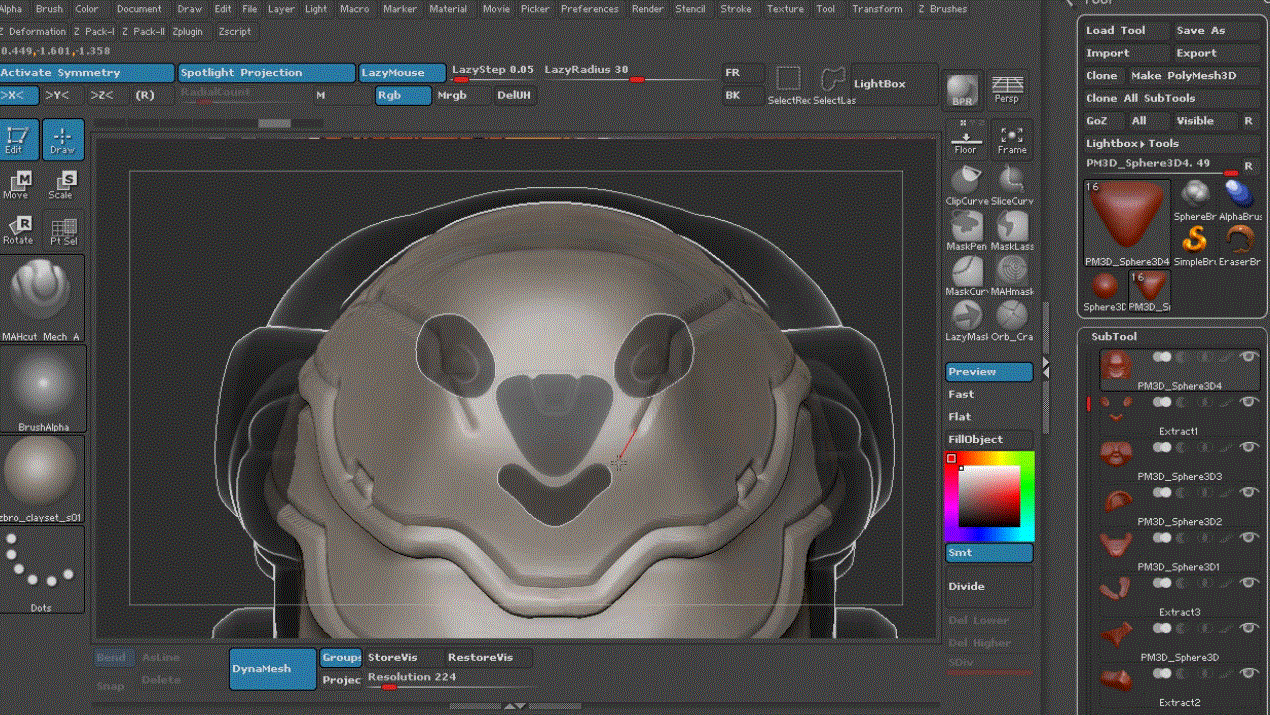Image resolution: width=1270 pixels, height=715 pixels.
Task: Click the right shelf divider arrows
Action: (1045, 367)
